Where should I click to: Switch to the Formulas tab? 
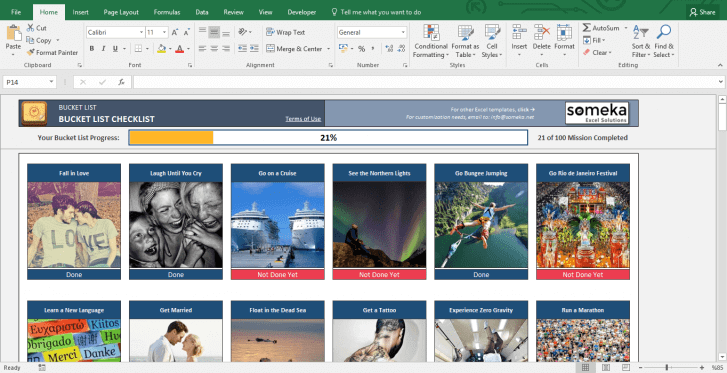167,12
